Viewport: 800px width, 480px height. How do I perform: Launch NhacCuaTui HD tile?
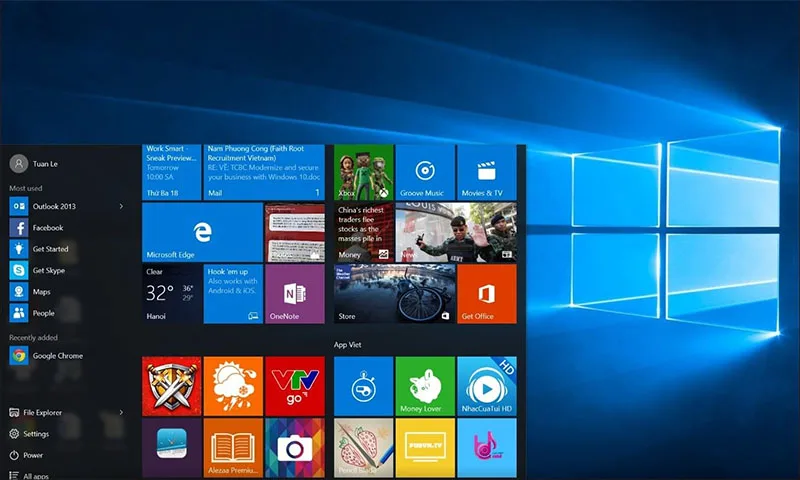pos(487,386)
